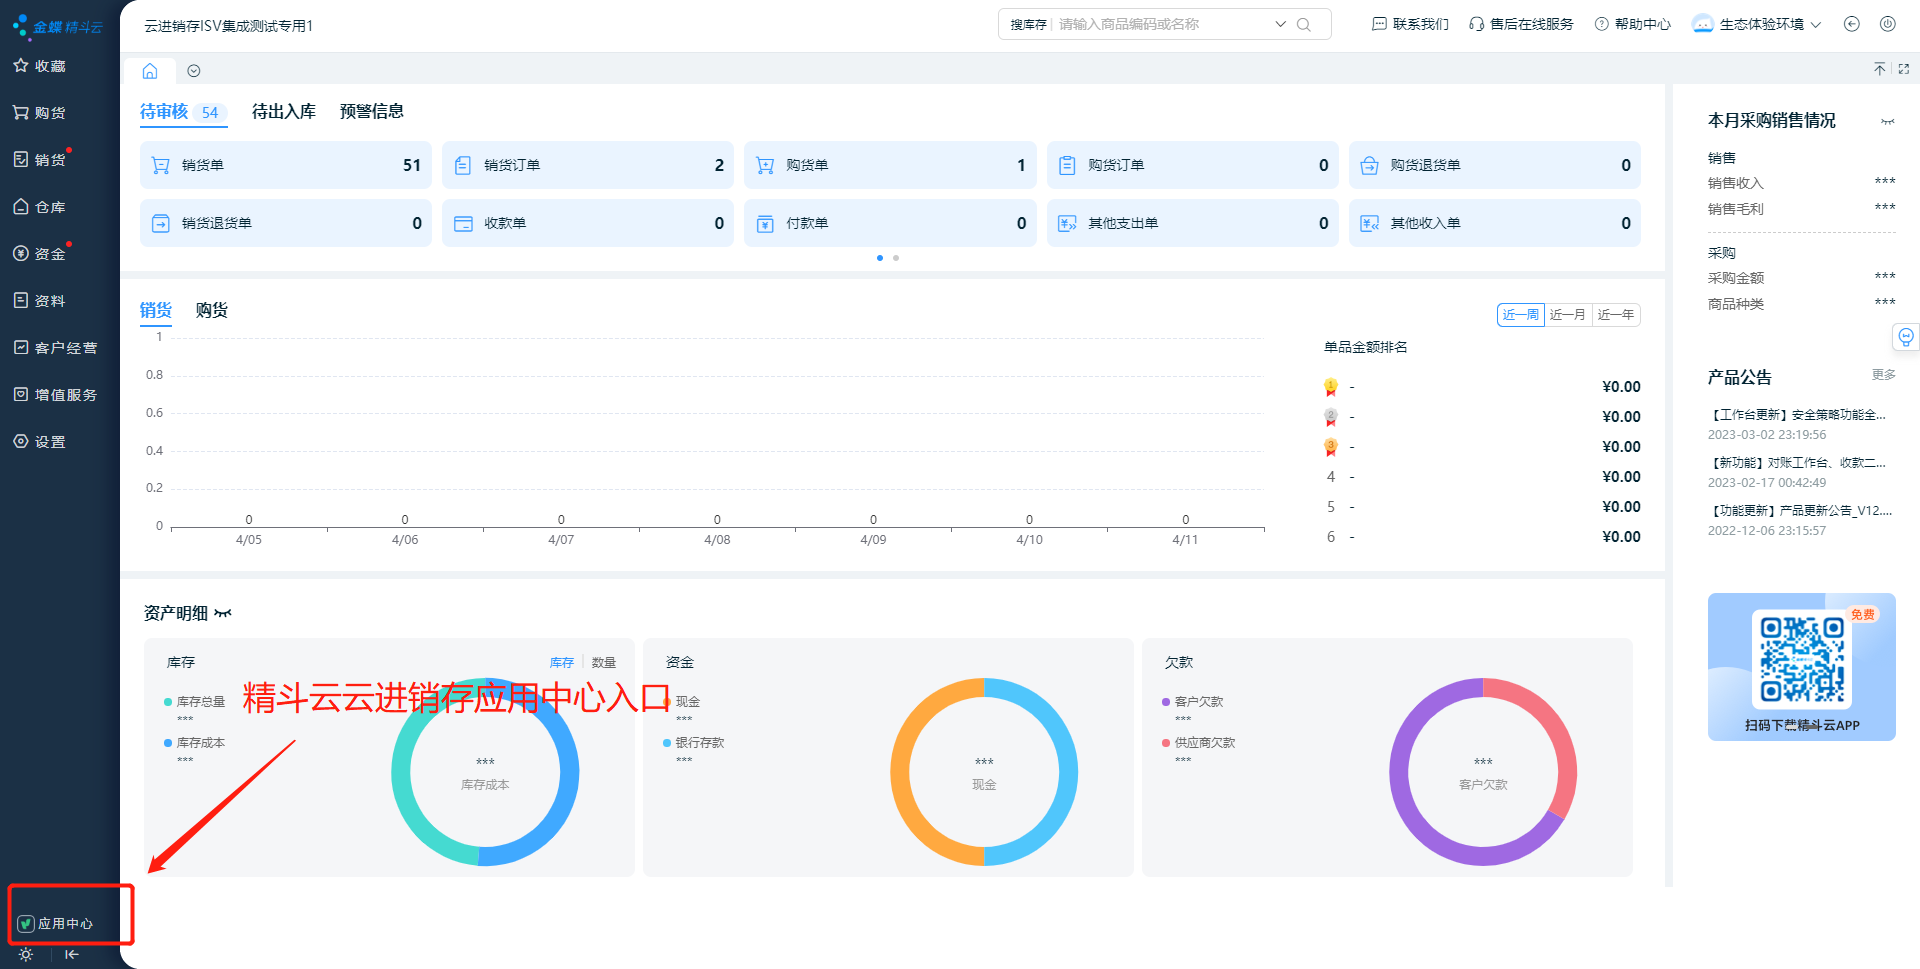Image resolution: width=1920 pixels, height=969 pixels.
Task: Open 应用中心 in the sidebar
Action: point(56,923)
